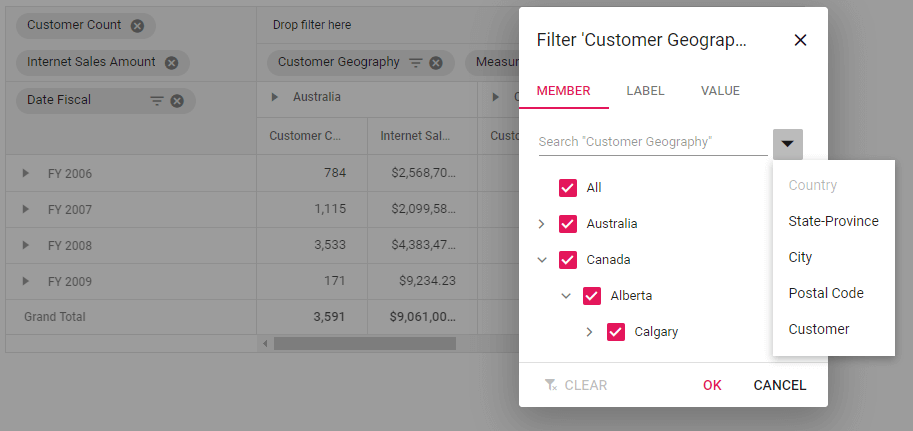This screenshot has height=431, width=913.
Task: Close the filter dialog
Action: click(x=800, y=40)
